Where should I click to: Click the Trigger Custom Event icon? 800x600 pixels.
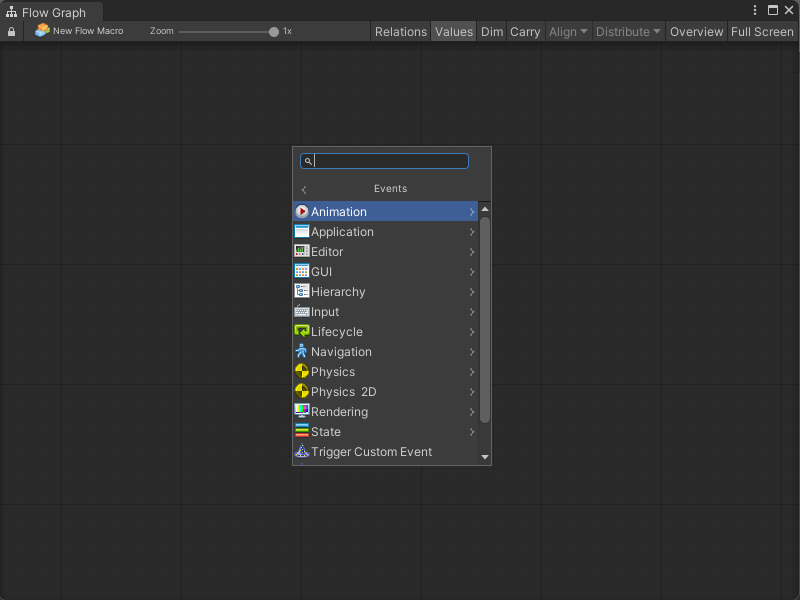(x=302, y=452)
